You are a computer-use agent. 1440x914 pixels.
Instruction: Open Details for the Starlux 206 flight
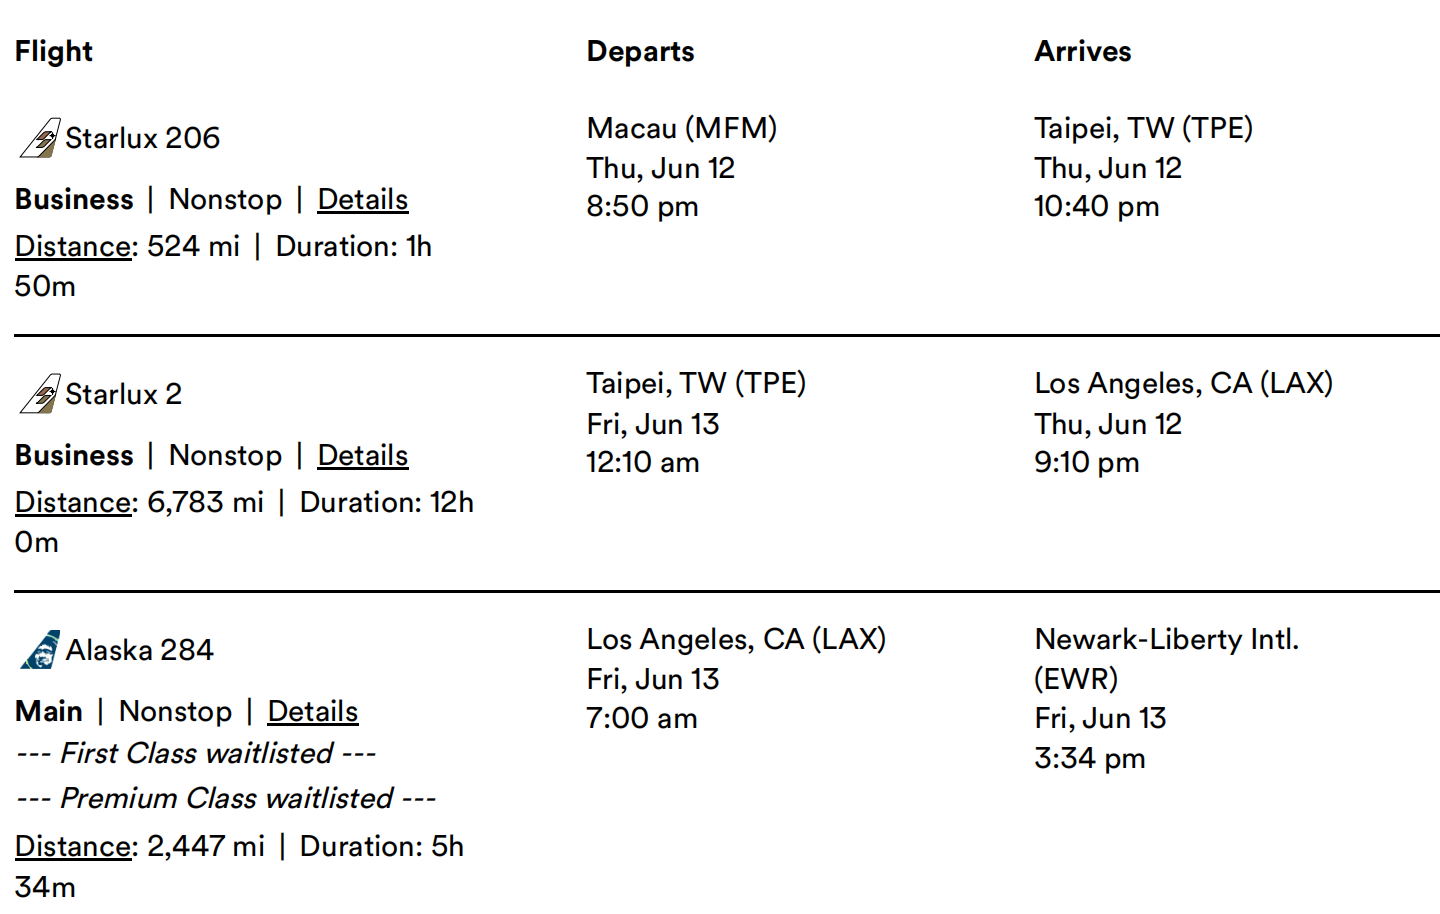(362, 200)
